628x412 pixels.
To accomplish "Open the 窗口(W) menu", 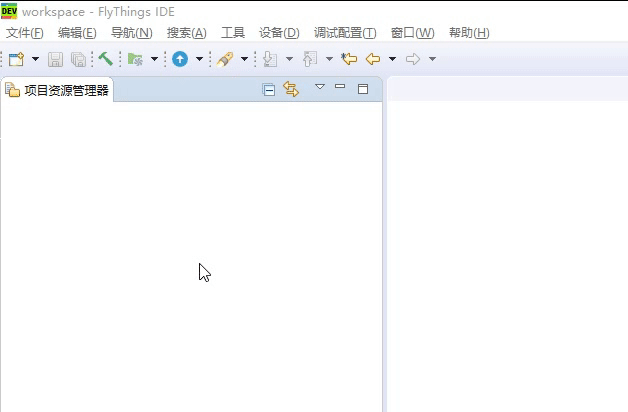I will [x=413, y=33].
